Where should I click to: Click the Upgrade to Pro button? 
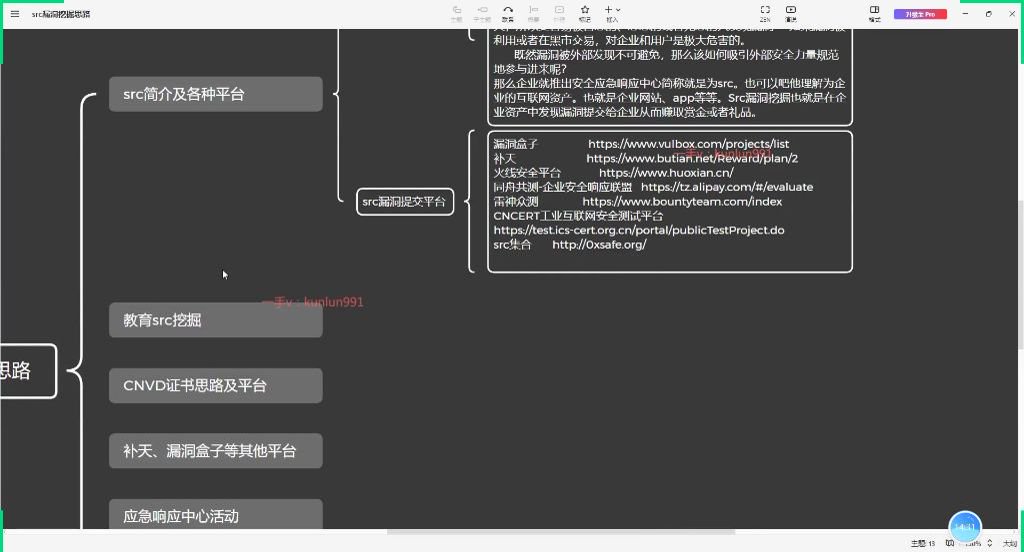[920, 14]
